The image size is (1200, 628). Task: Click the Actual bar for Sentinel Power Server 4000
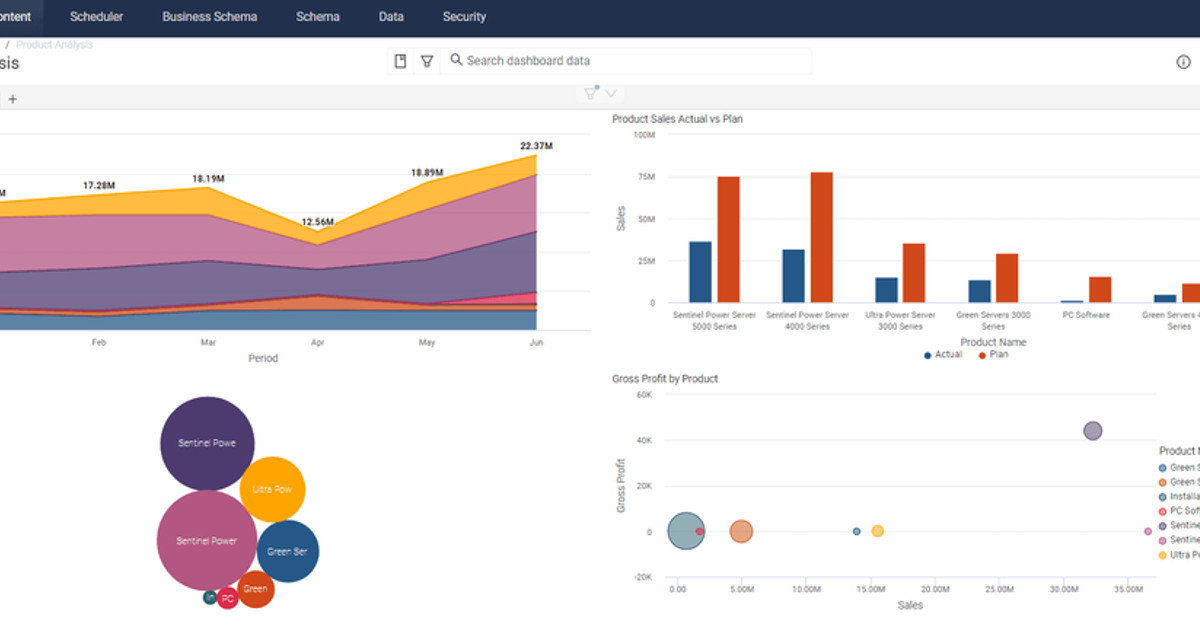click(x=793, y=276)
